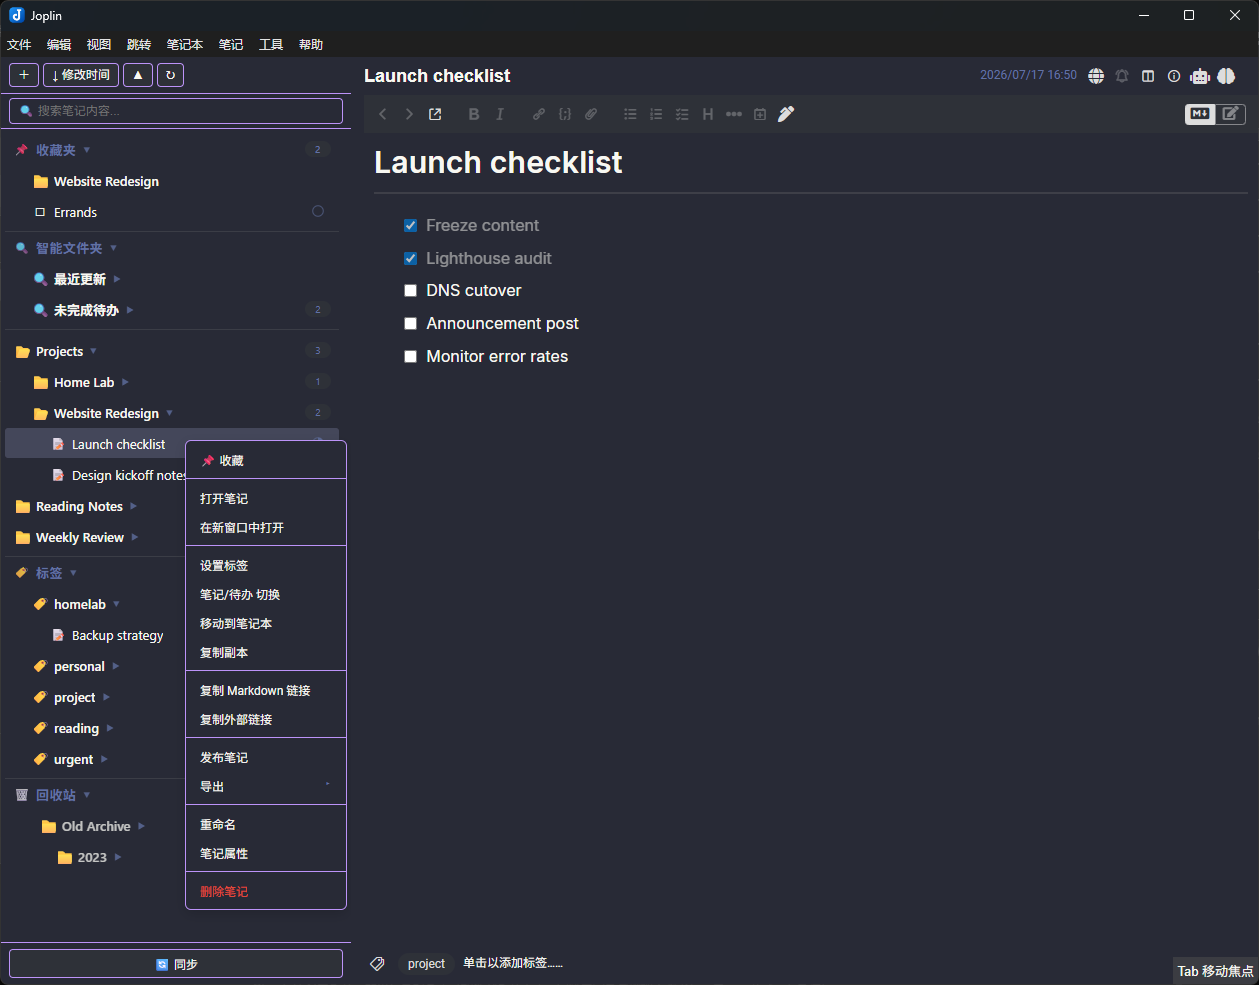Collapse the 智能文件夹 section
The height and width of the screenshot is (985, 1259).
pyautogui.click(x=113, y=248)
